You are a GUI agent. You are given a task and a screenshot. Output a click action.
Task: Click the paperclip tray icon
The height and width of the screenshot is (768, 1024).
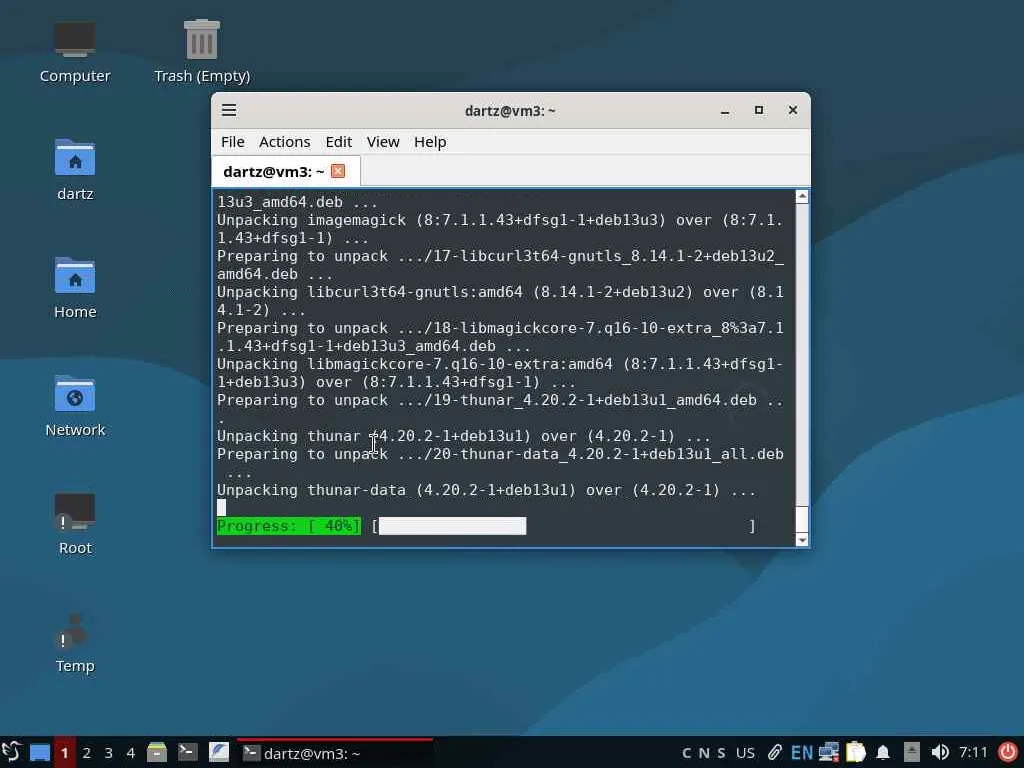click(775, 753)
